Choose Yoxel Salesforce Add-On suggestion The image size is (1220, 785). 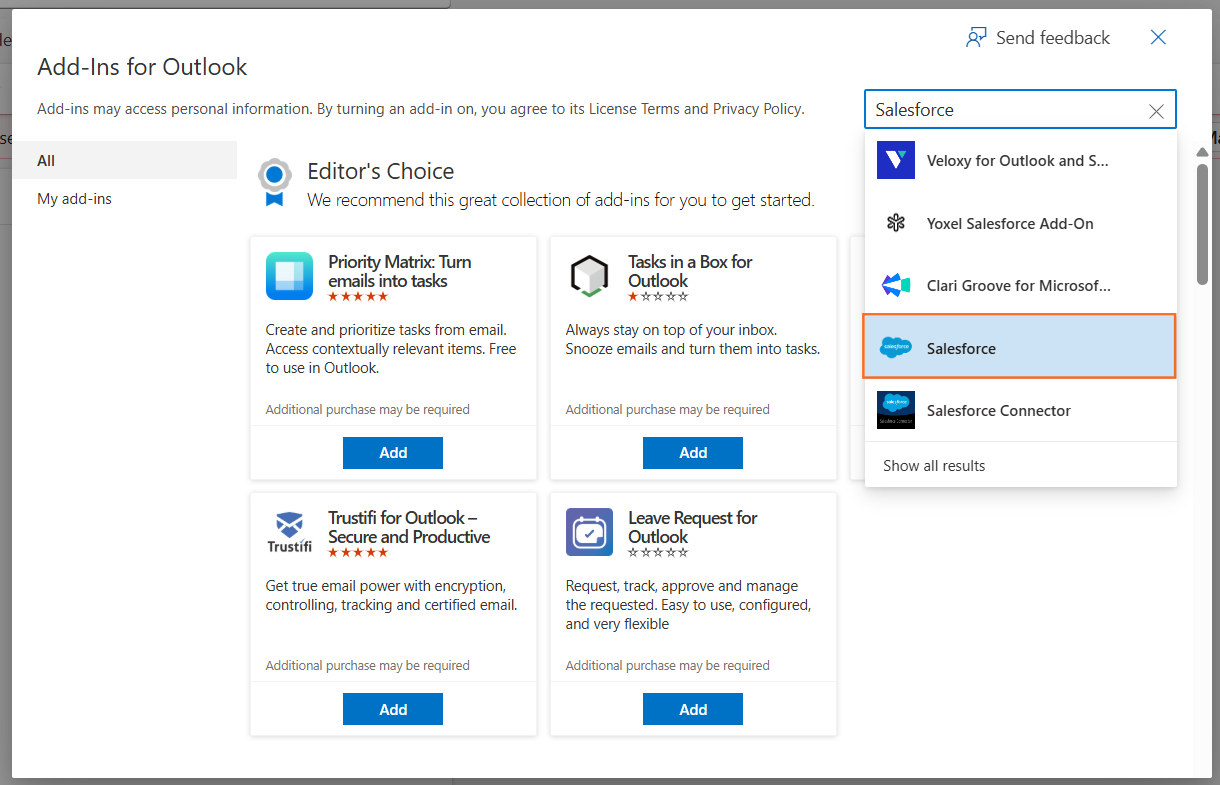1020,223
